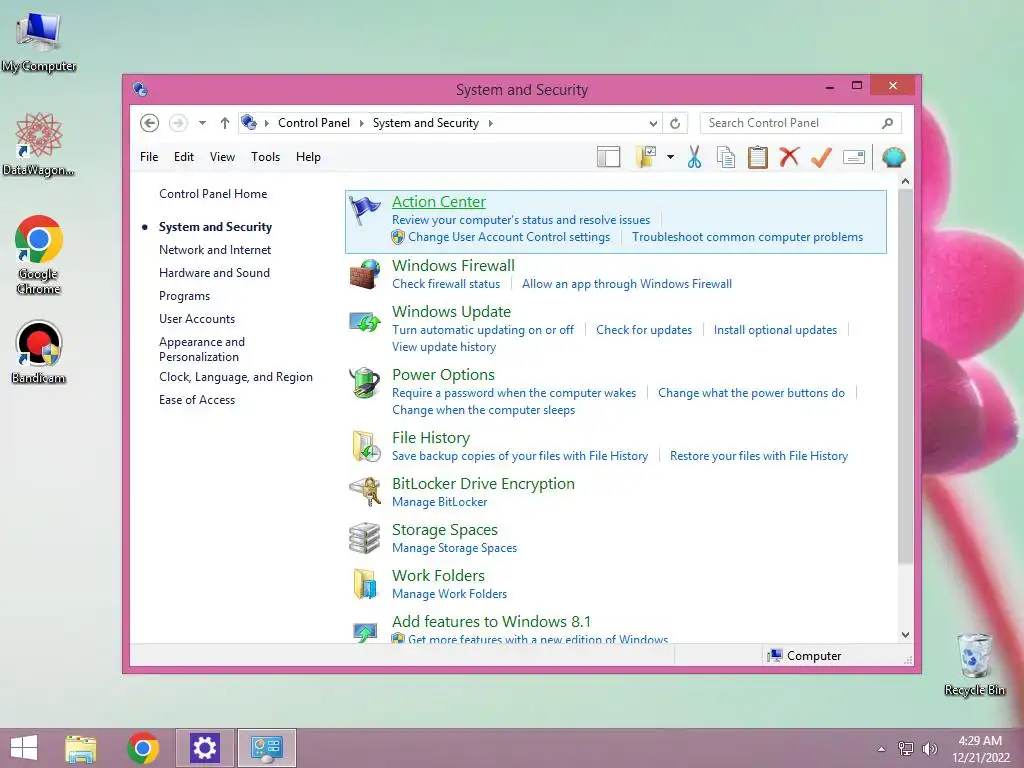The height and width of the screenshot is (768, 1024).
Task: Click the orange checkmark Properties toolbar icon
Action: (x=822, y=157)
